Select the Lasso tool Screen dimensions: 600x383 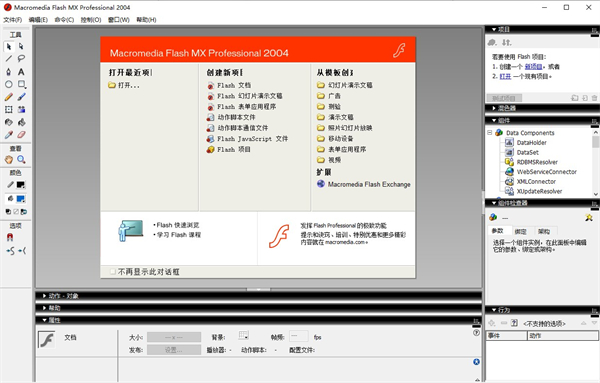point(21,59)
